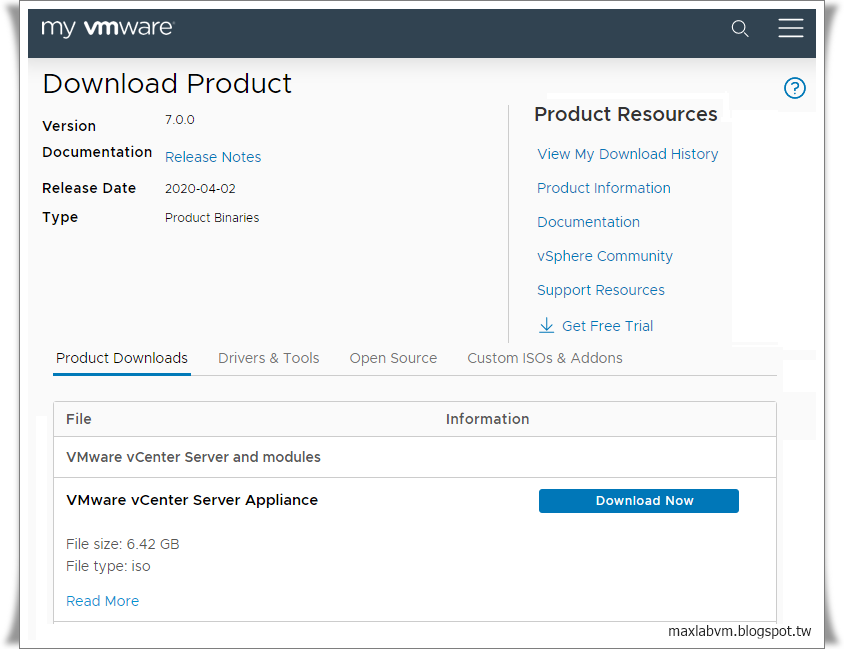
Task: Expand the Read More details
Action: [x=102, y=601]
